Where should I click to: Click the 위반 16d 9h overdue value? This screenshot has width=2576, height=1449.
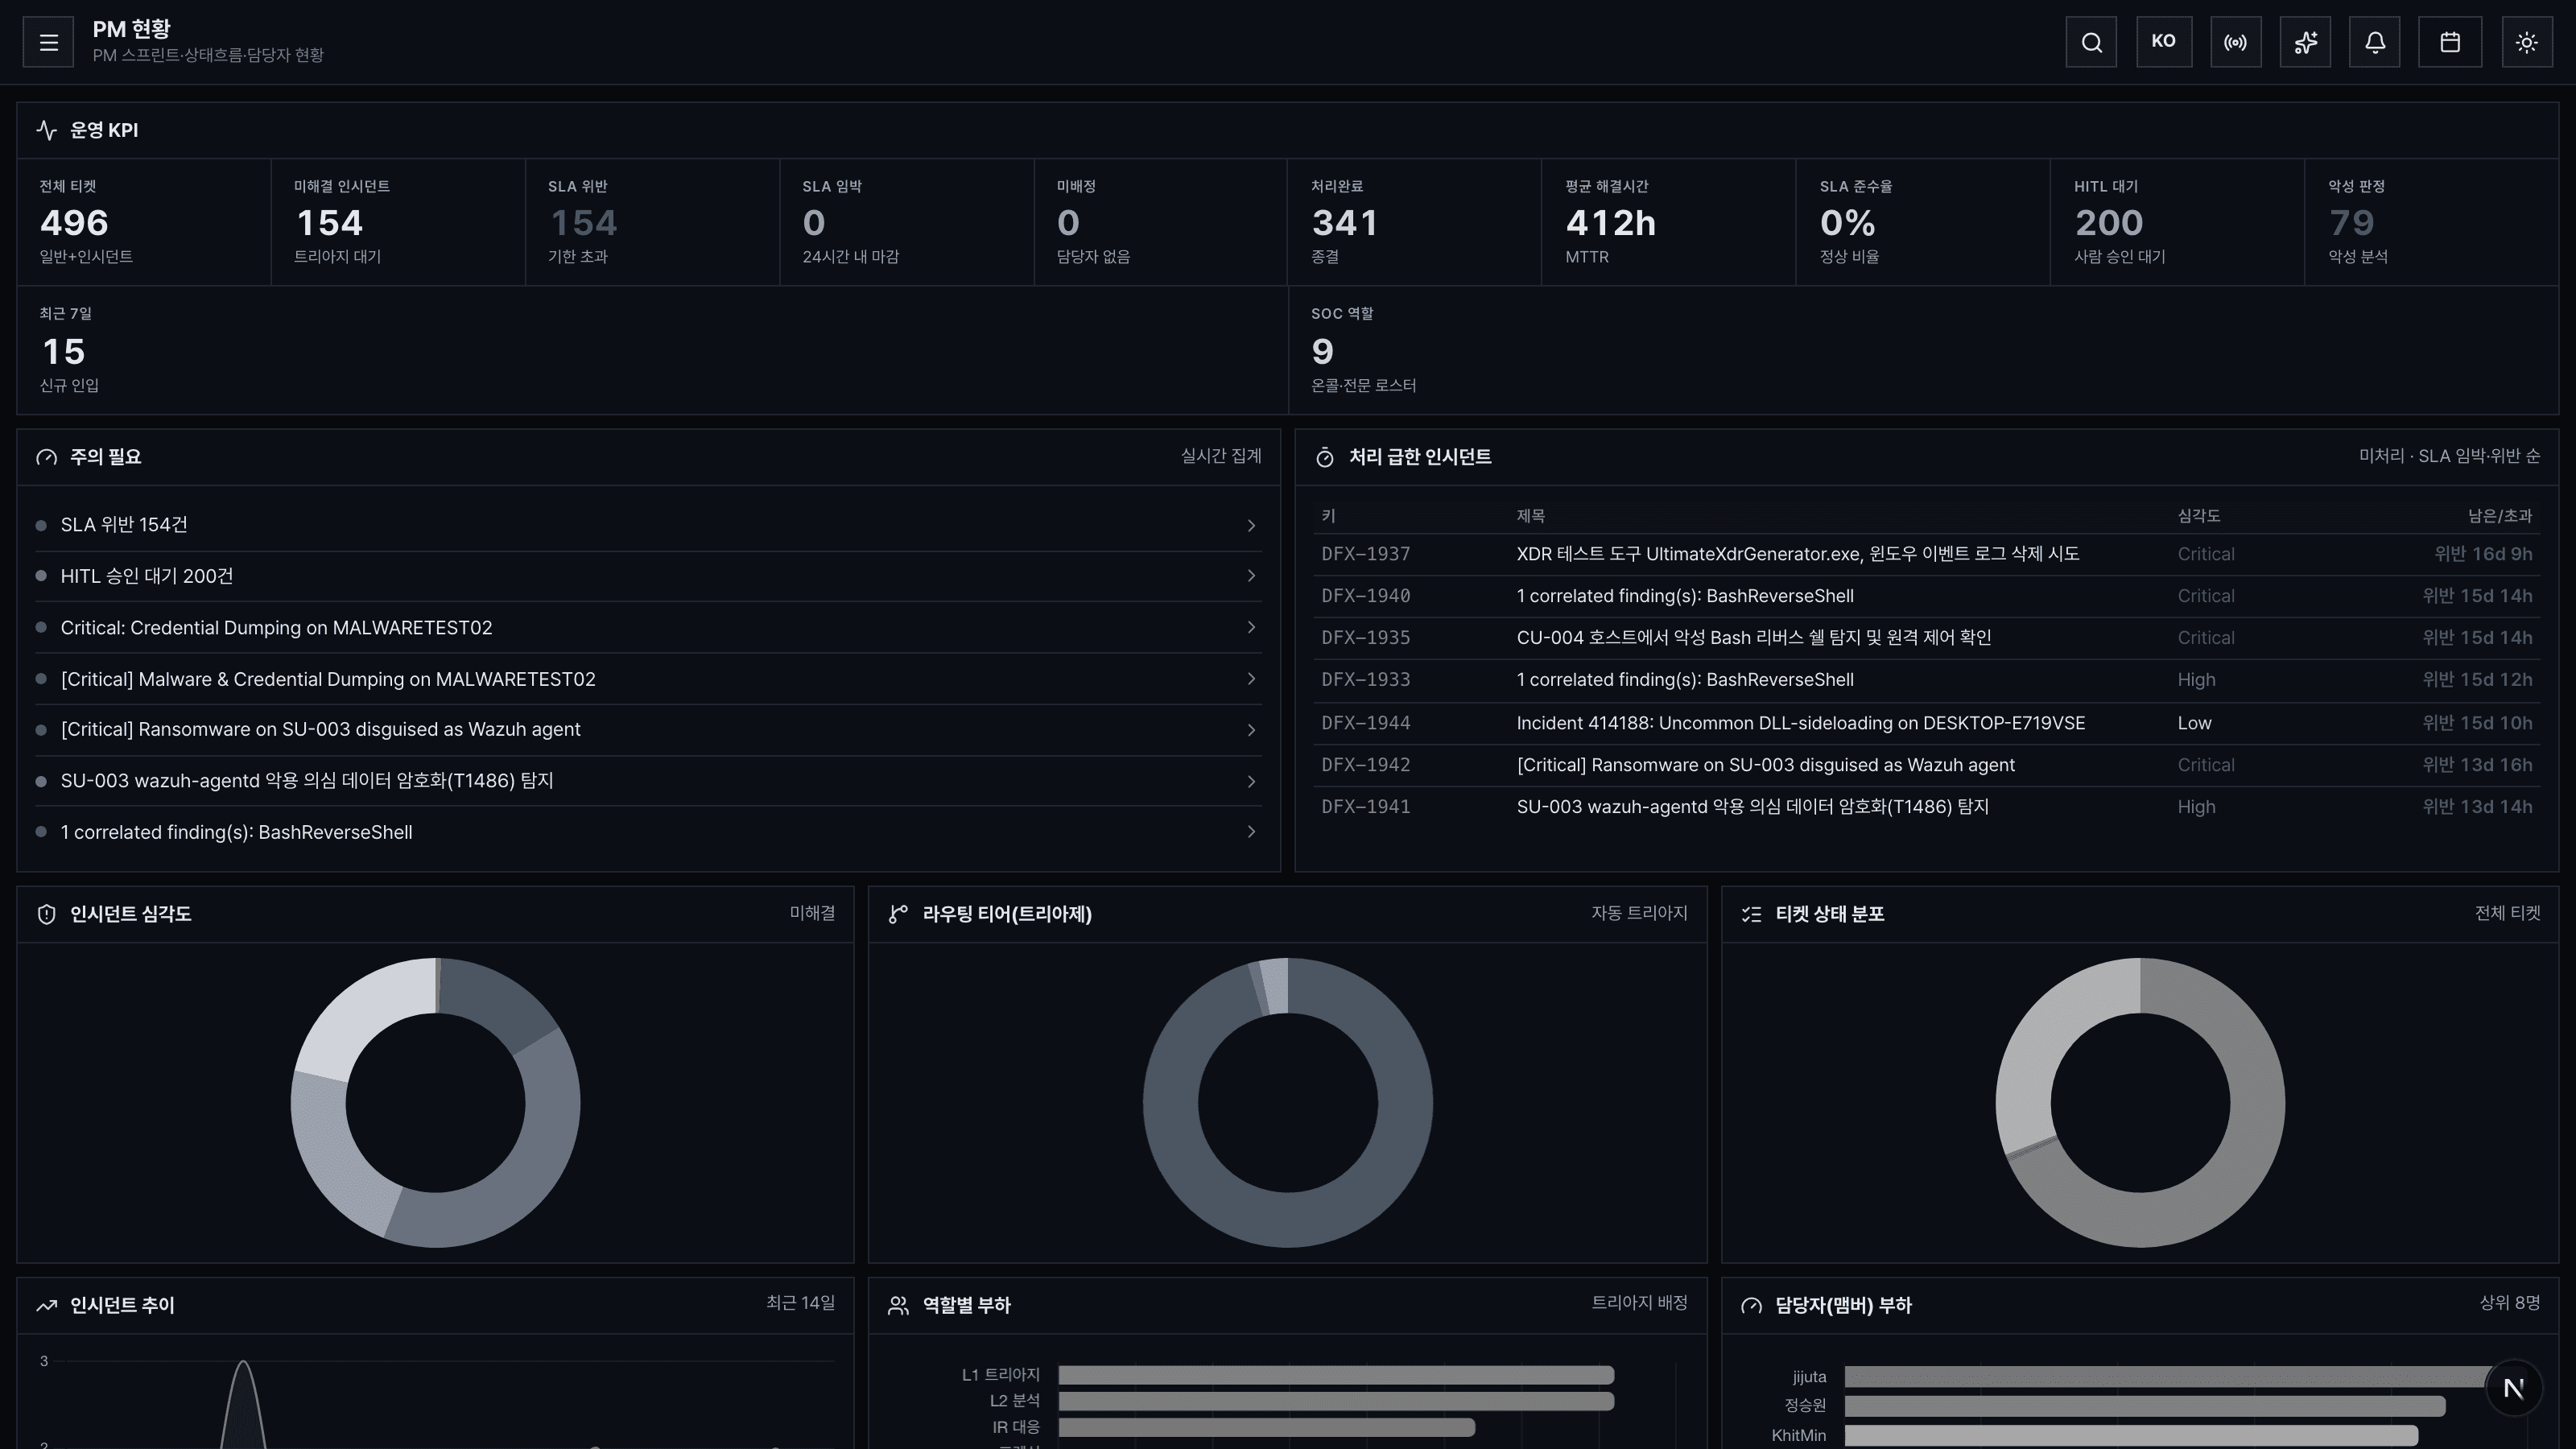coord(2483,554)
